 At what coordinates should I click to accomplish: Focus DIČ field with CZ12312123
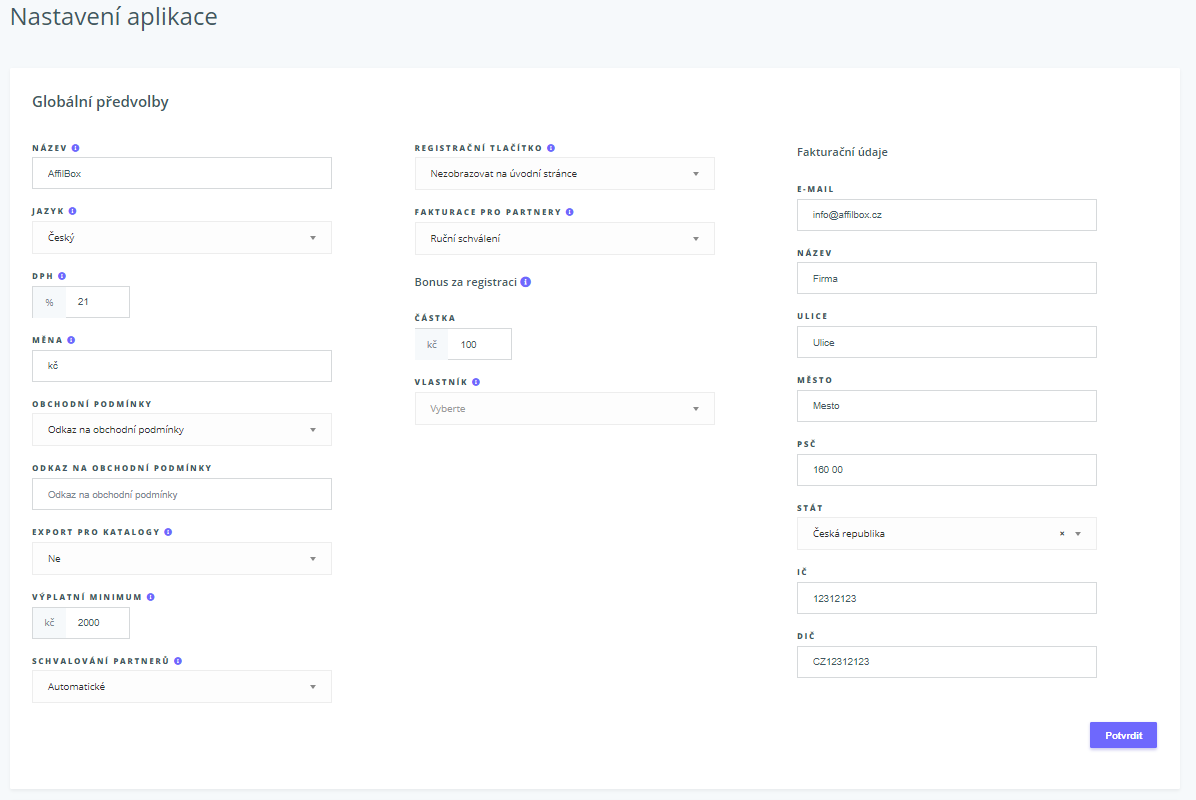(947, 662)
